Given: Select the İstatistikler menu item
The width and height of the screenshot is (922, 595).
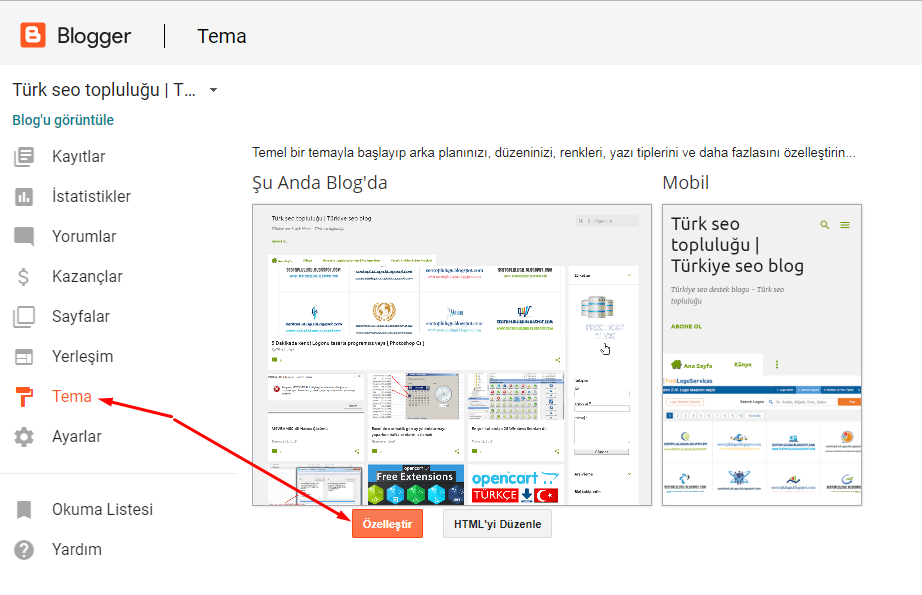Looking at the screenshot, I should click(91, 196).
